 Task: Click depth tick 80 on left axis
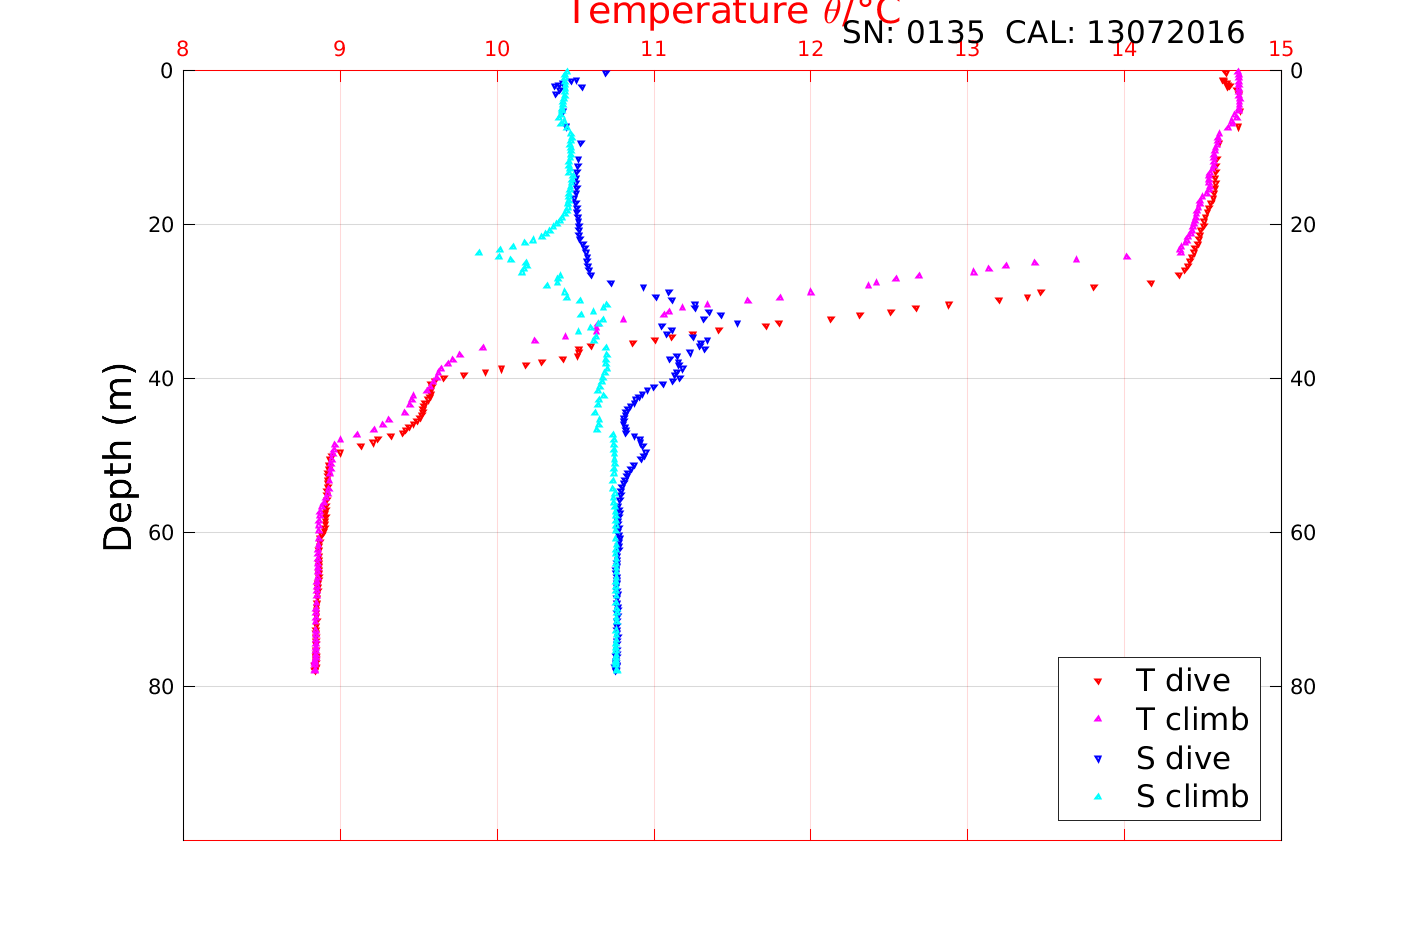point(162,687)
